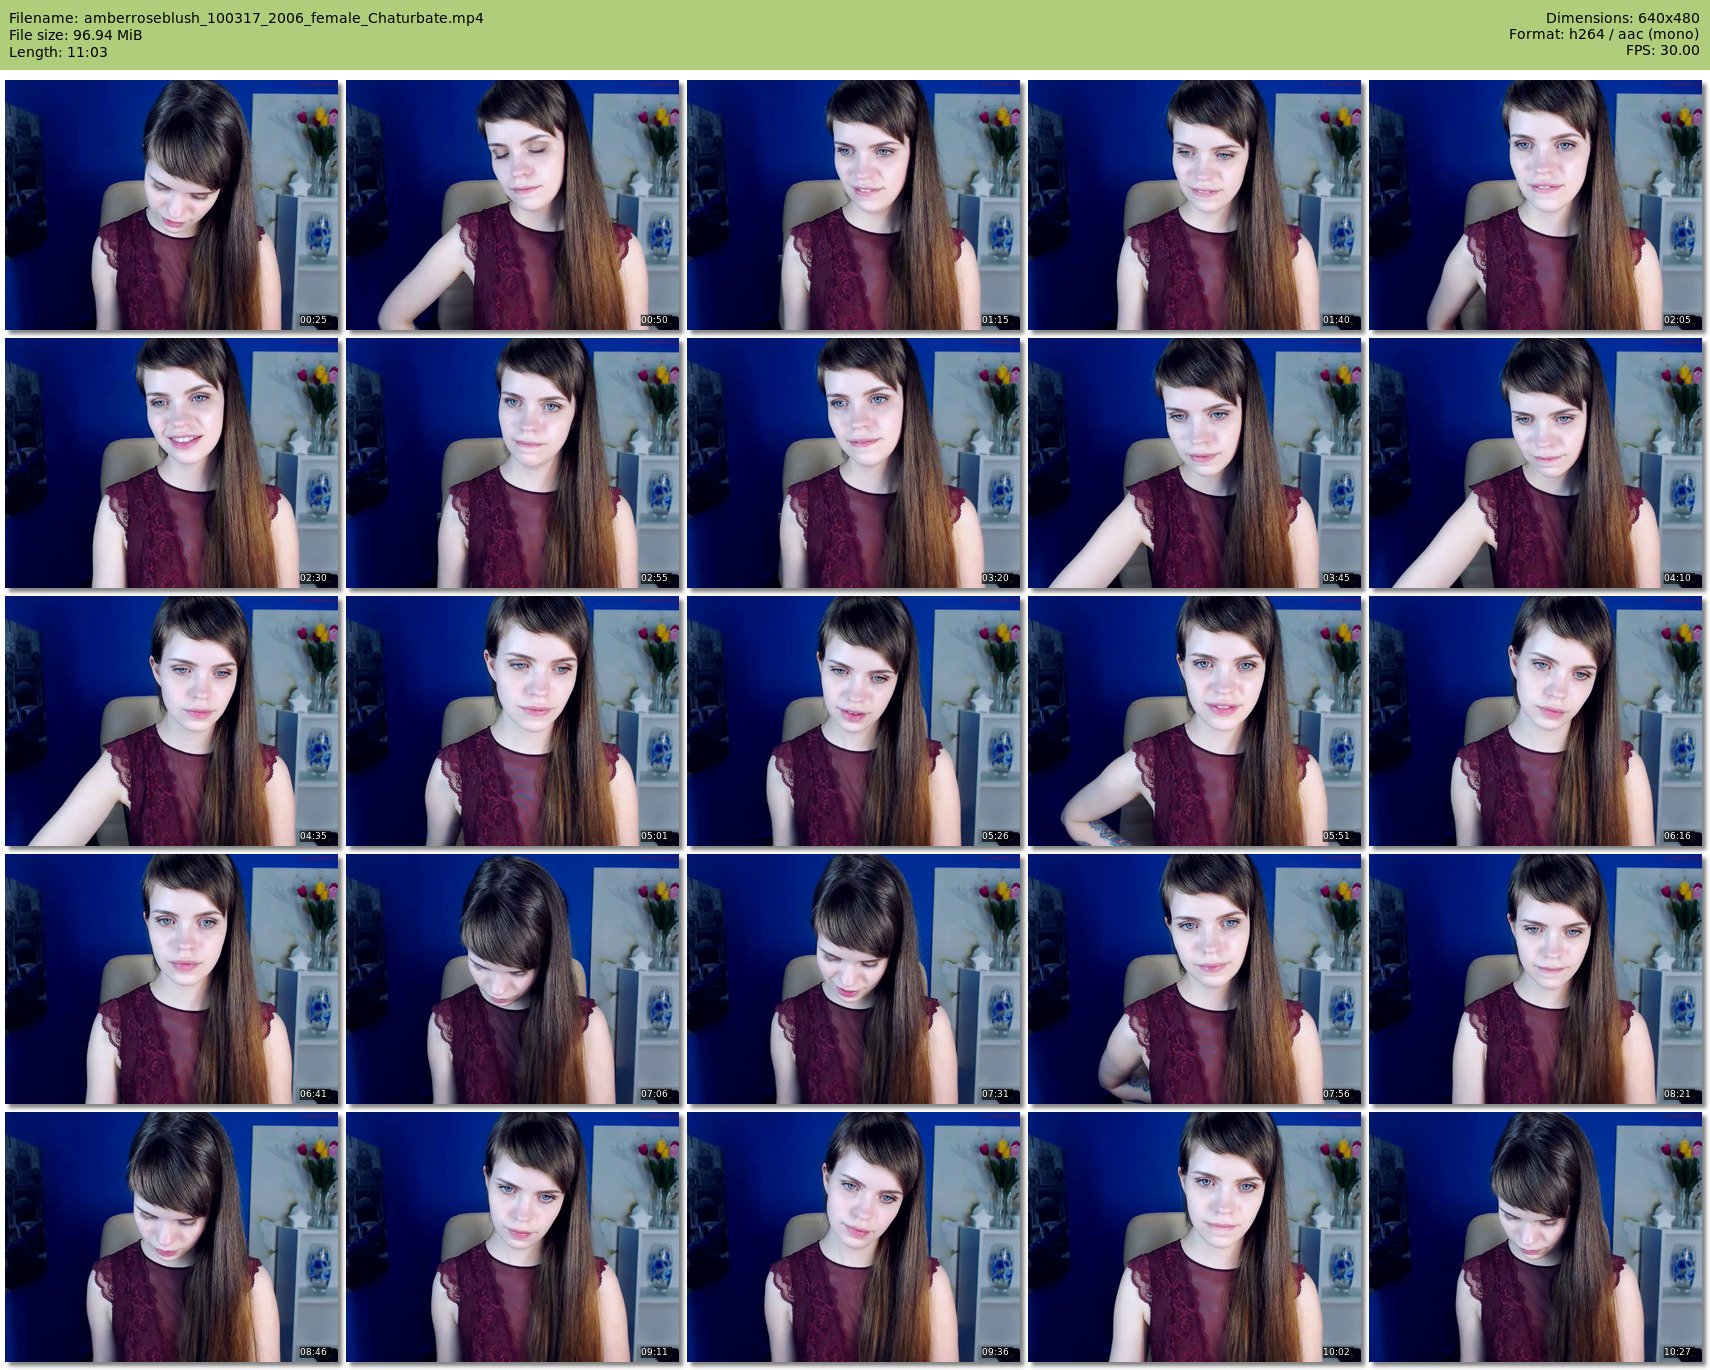This screenshot has width=1710, height=1370.
Task: Select the thumbnail stamped 06:16
Action: (x=1536, y=721)
